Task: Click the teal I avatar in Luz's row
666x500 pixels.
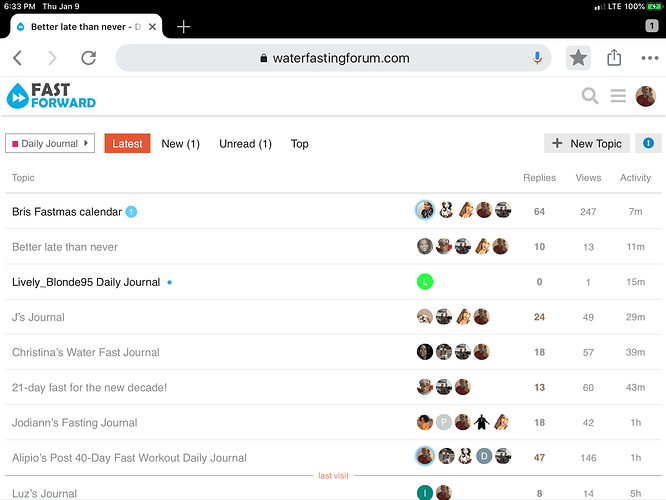Action: [x=425, y=492]
